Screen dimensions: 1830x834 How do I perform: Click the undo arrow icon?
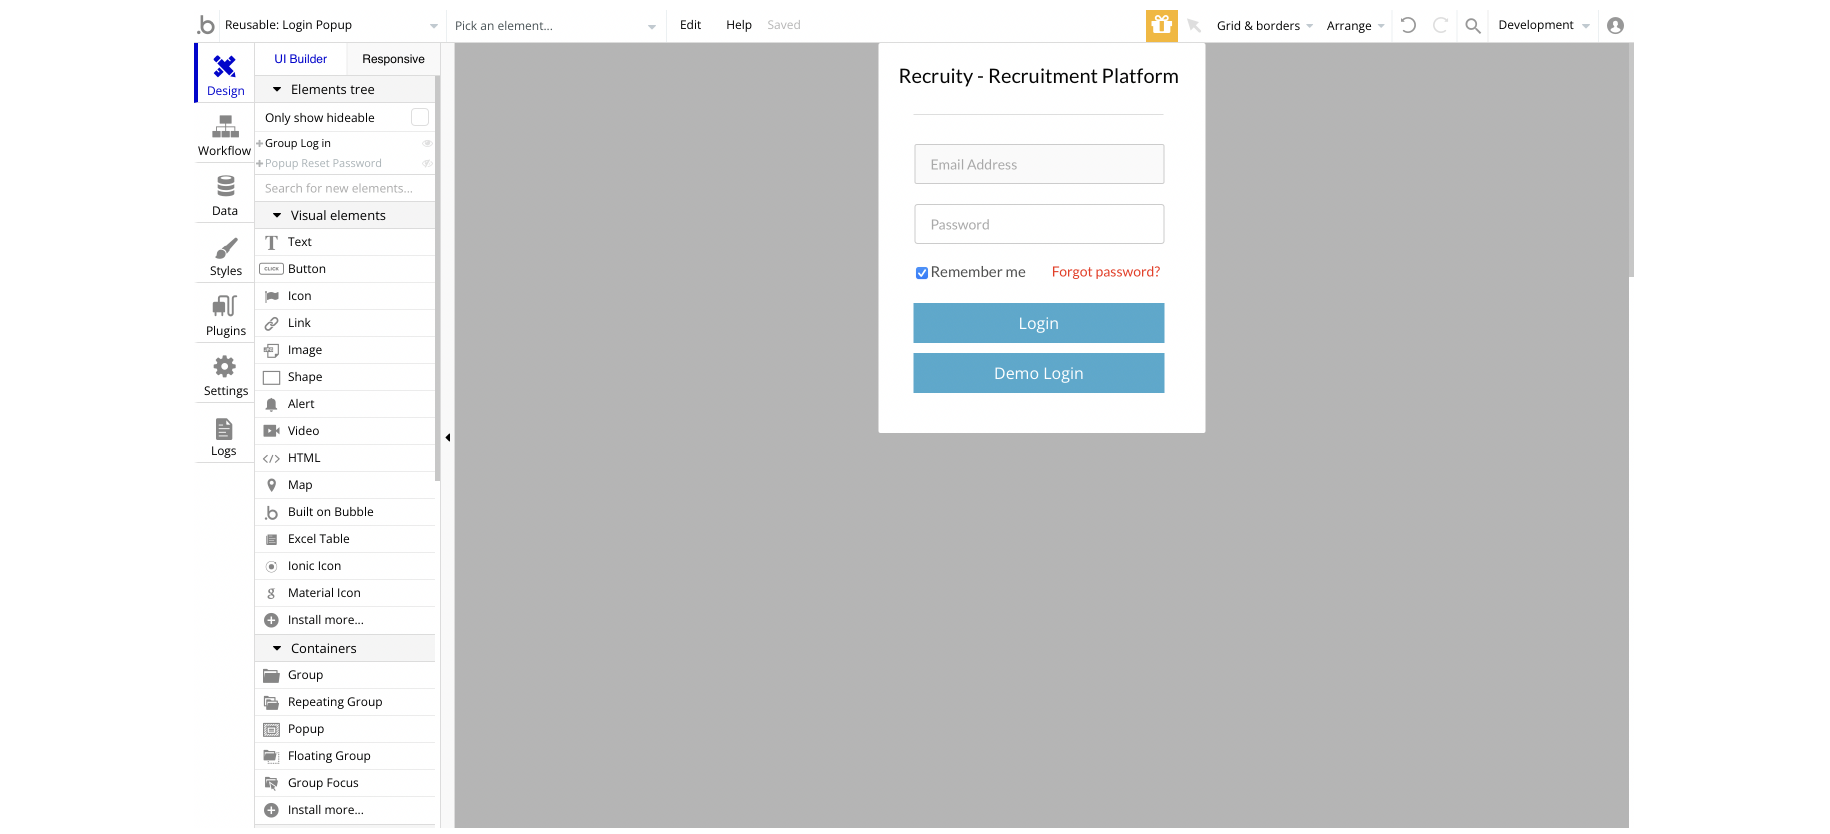(1408, 25)
